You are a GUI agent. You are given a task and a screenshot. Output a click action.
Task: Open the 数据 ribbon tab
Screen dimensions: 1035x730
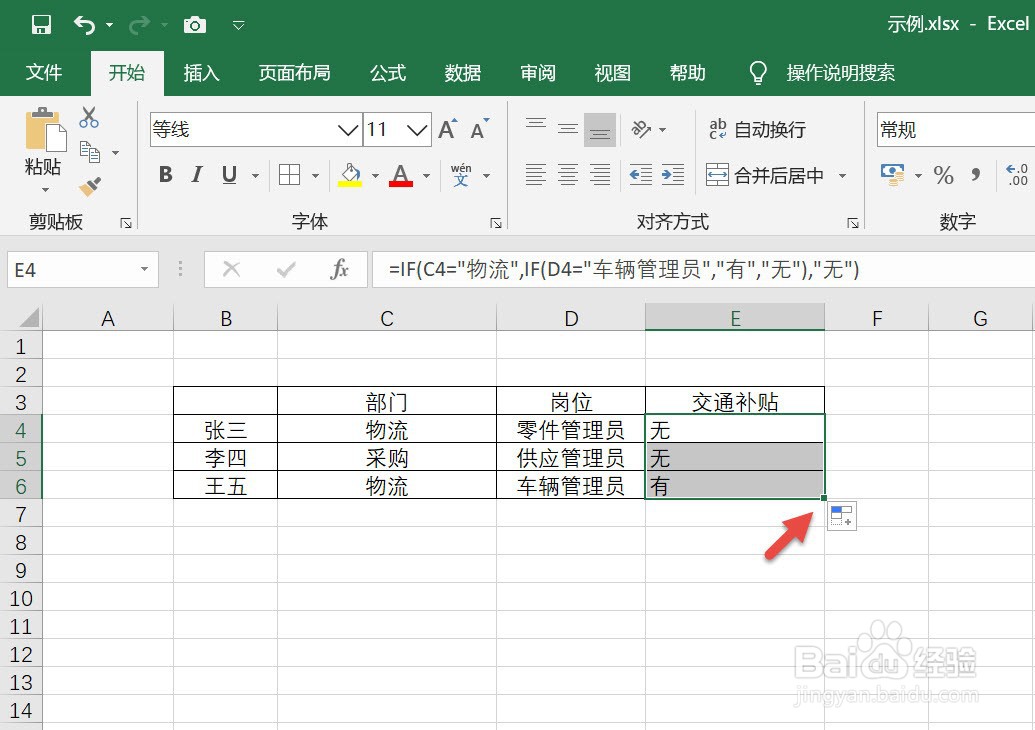(x=462, y=72)
